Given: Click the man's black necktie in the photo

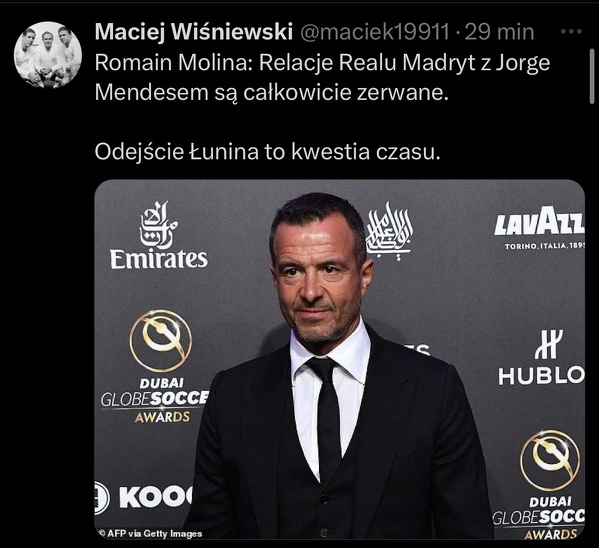Looking at the screenshot, I should (329, 415).
